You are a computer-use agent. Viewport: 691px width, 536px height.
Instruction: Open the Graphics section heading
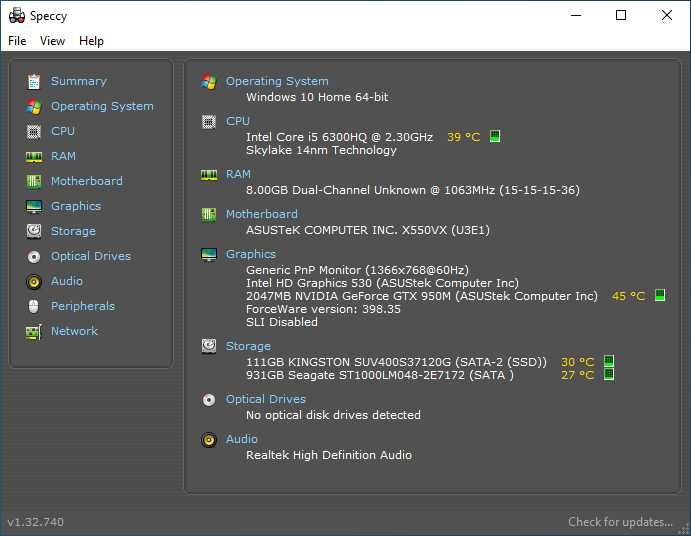[250, 254]
